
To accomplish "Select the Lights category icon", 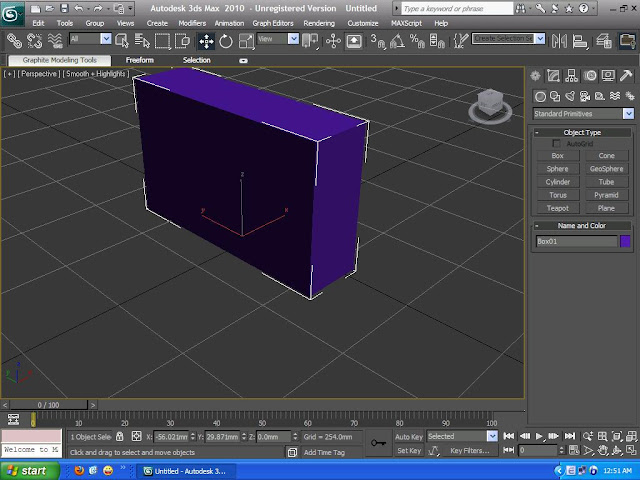I will [570, 96].
